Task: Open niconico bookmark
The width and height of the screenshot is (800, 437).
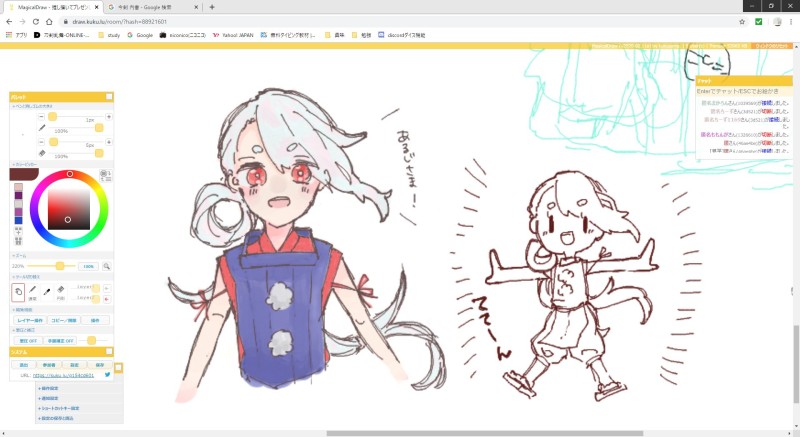Action: tap(183, 35)
